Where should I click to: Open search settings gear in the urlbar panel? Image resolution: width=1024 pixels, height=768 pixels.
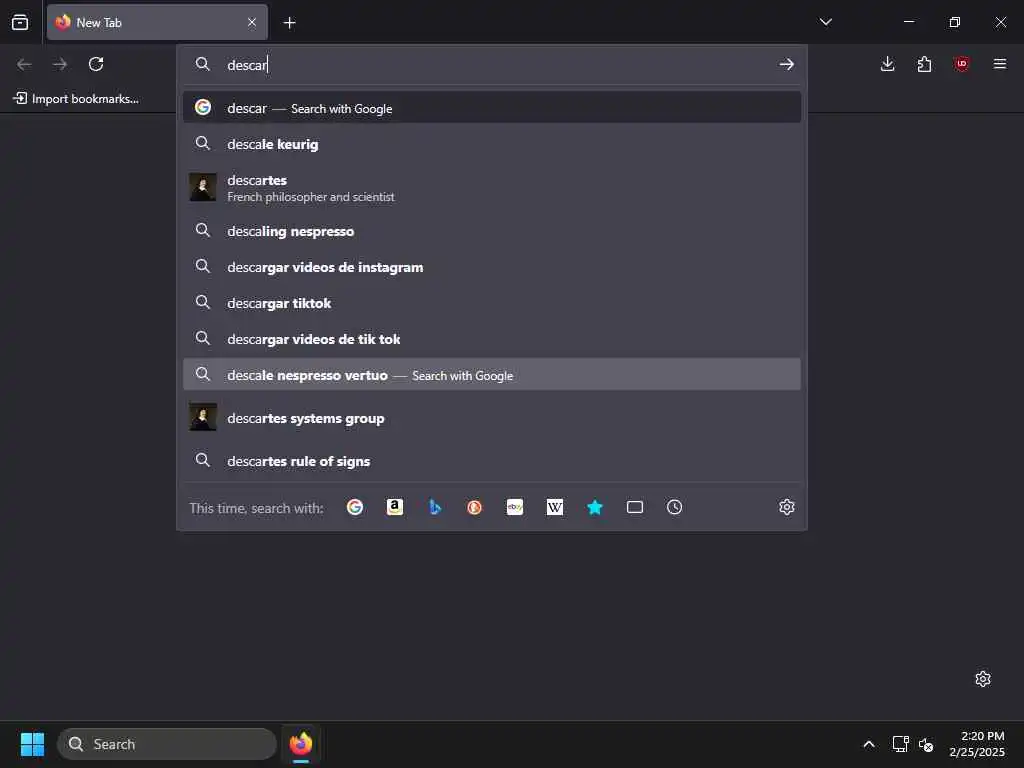[x=787, y=507]
